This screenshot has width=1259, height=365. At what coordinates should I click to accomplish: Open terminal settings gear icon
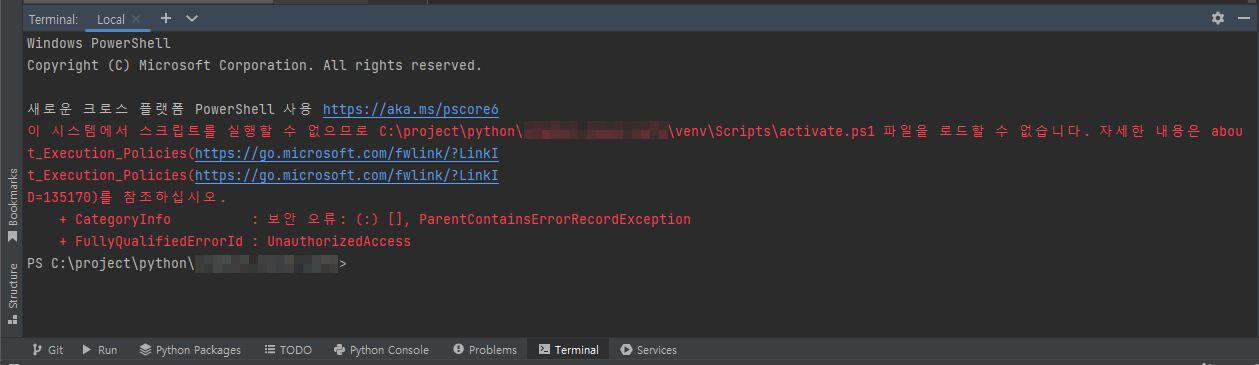click(1217, 18)
